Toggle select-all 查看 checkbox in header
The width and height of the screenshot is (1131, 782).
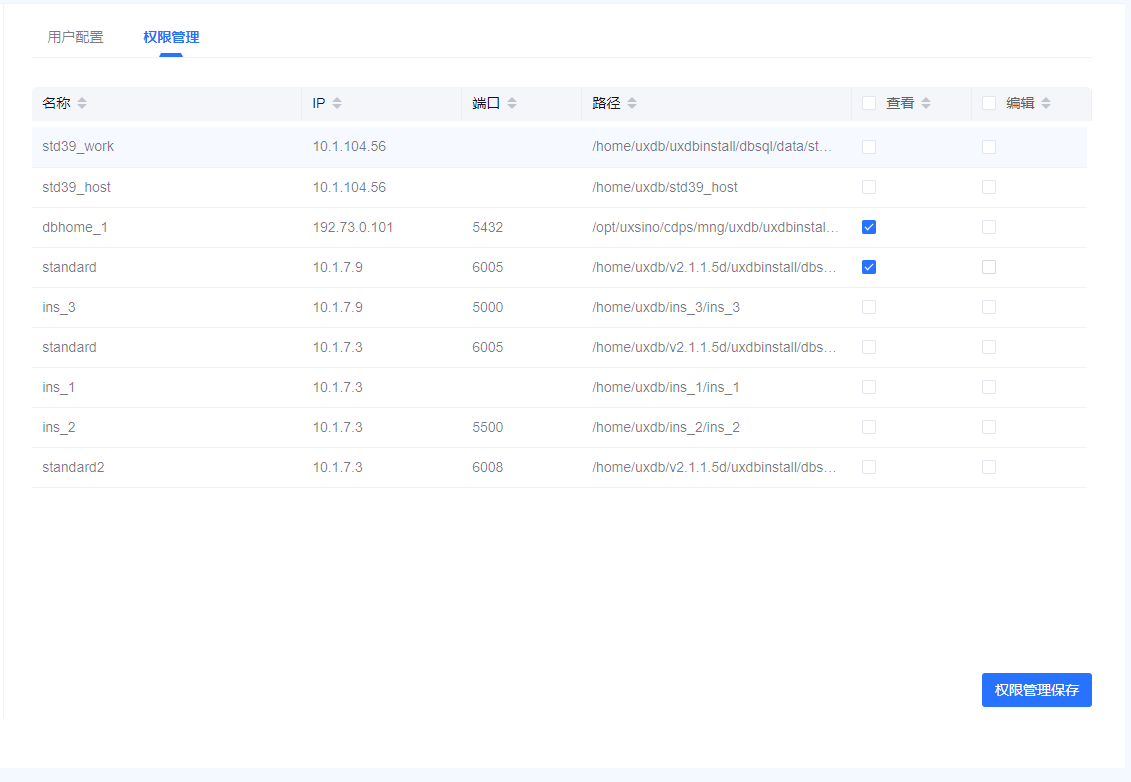(x=869, y=103)
